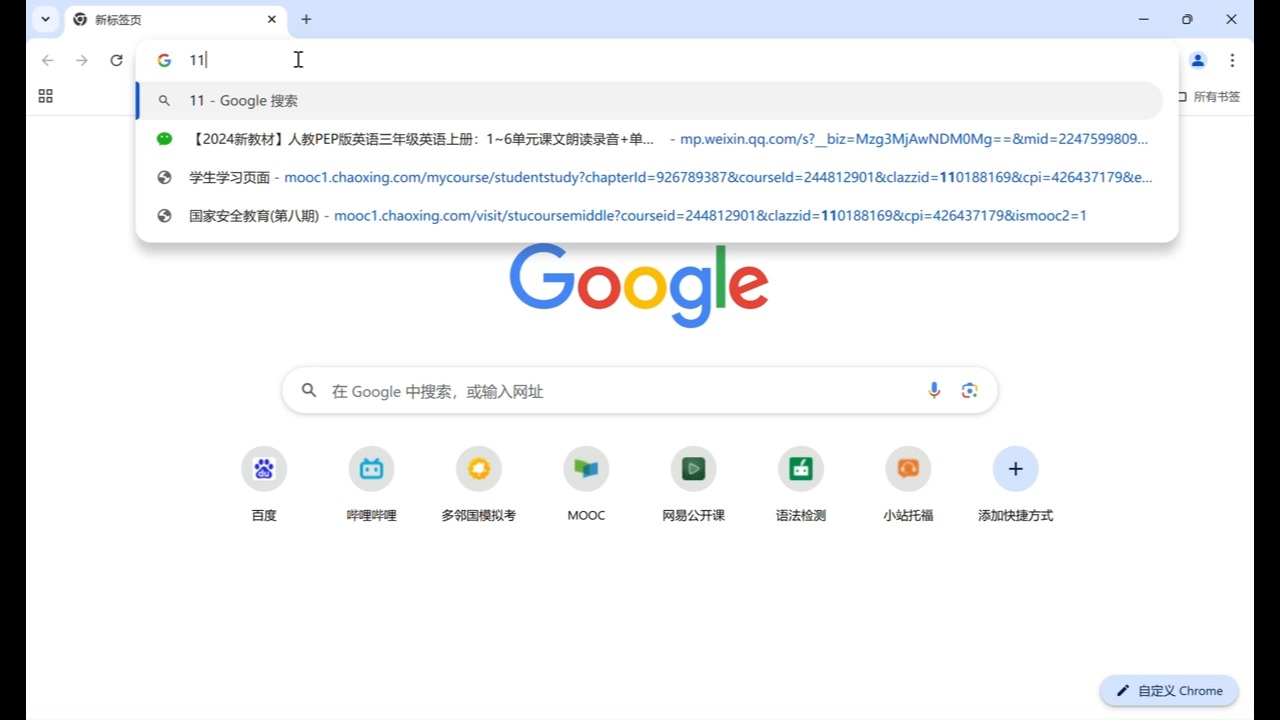Open Google Lens image search icon

pos(969,391)
